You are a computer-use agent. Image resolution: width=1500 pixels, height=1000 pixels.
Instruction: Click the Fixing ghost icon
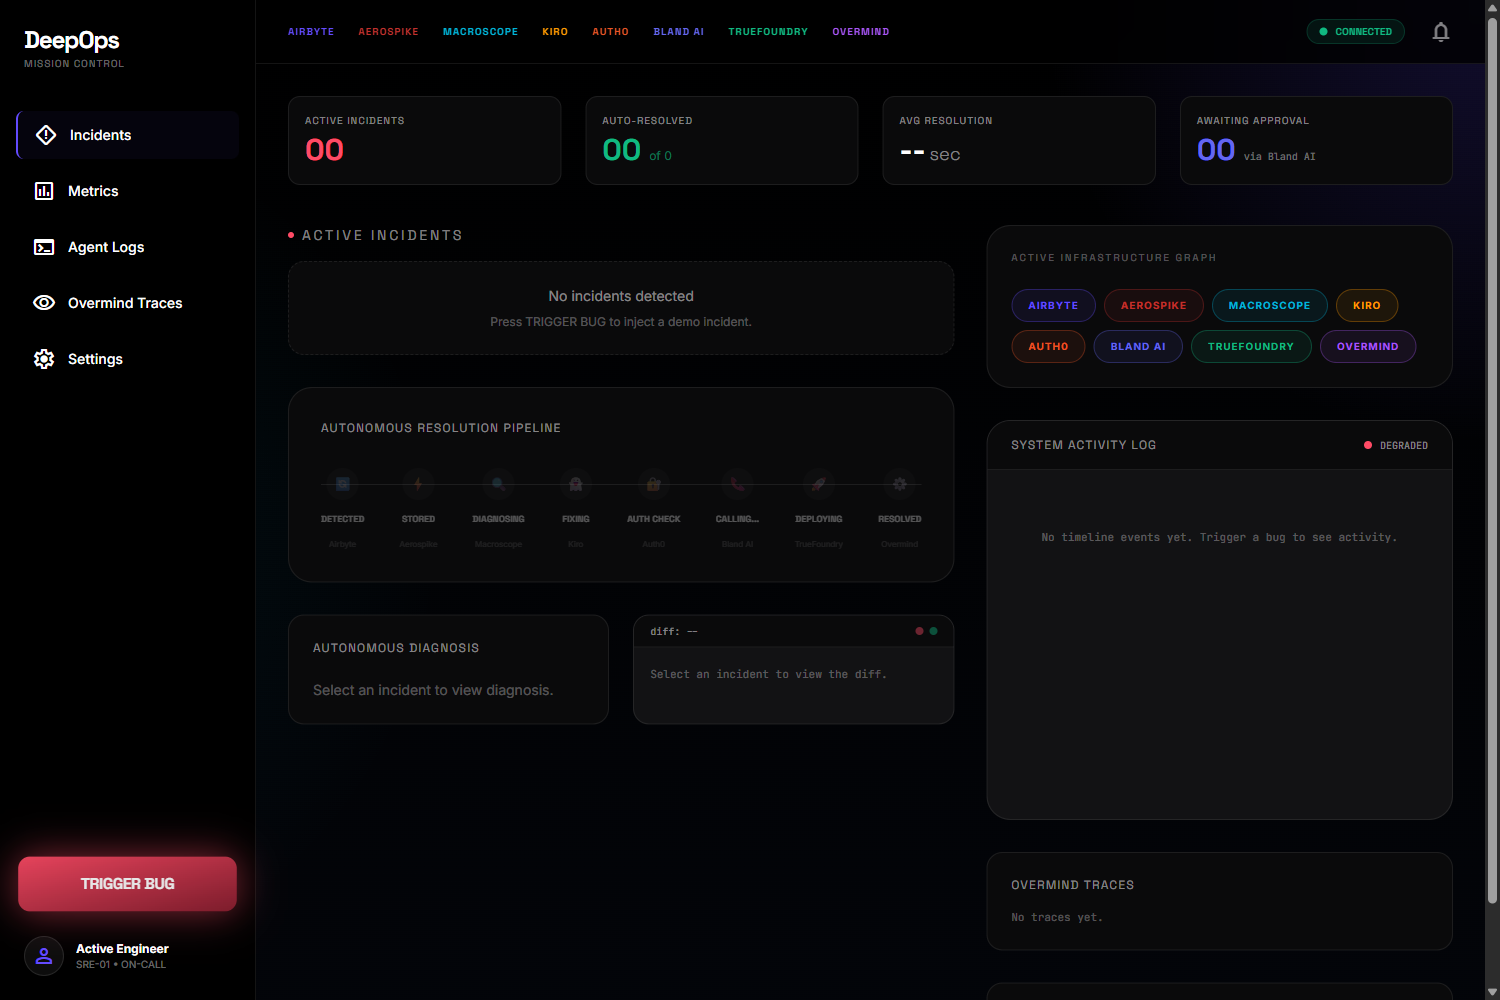coord(576,484)
